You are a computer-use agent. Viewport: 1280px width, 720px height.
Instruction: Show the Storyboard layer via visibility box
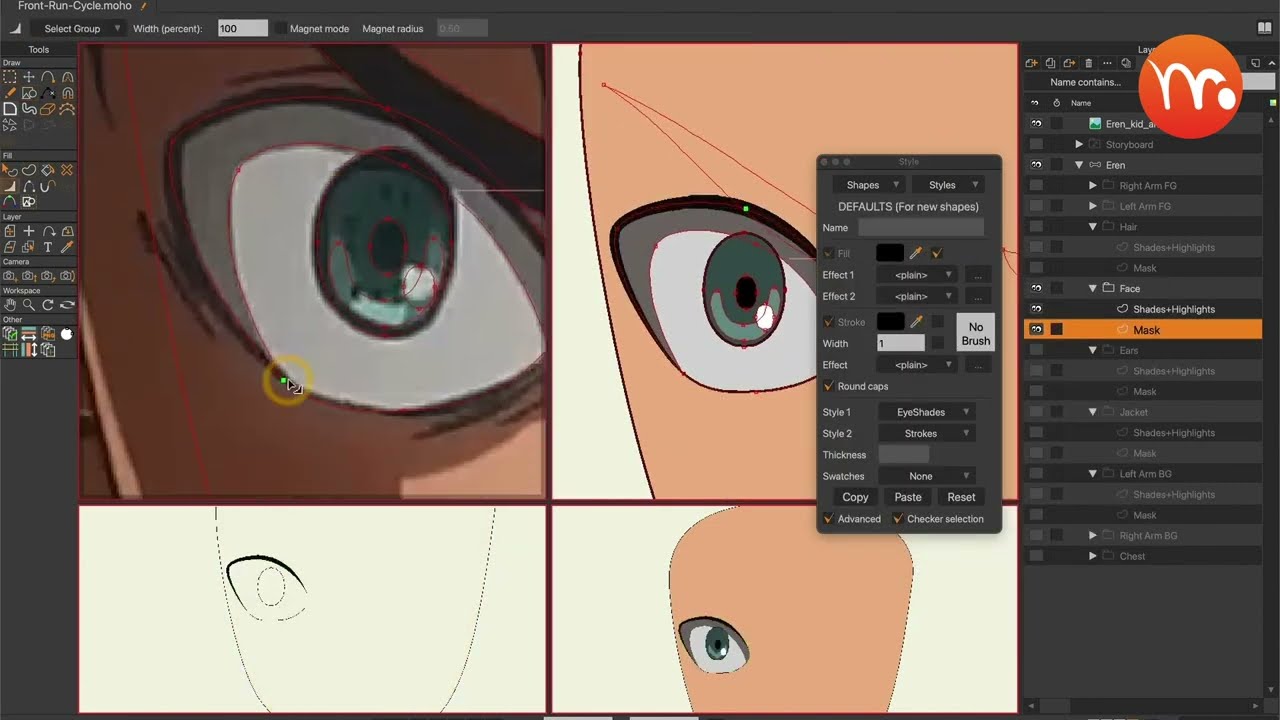(1036, 144)
